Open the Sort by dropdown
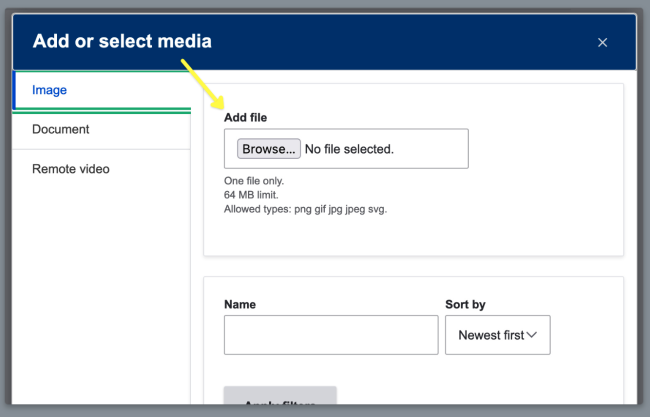 pyautogui.click(x=497, y=335)
